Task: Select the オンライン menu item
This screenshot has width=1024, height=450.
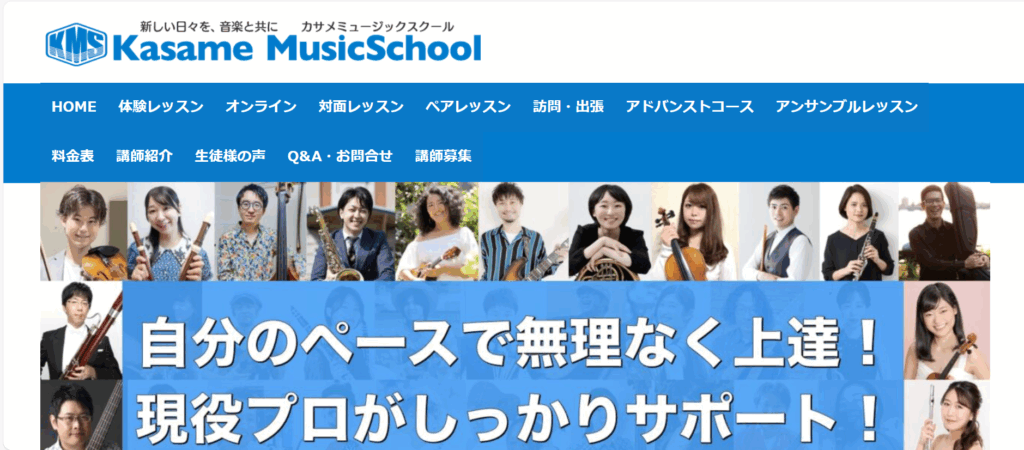Action: pyautogui.click(x=261, y=107)
